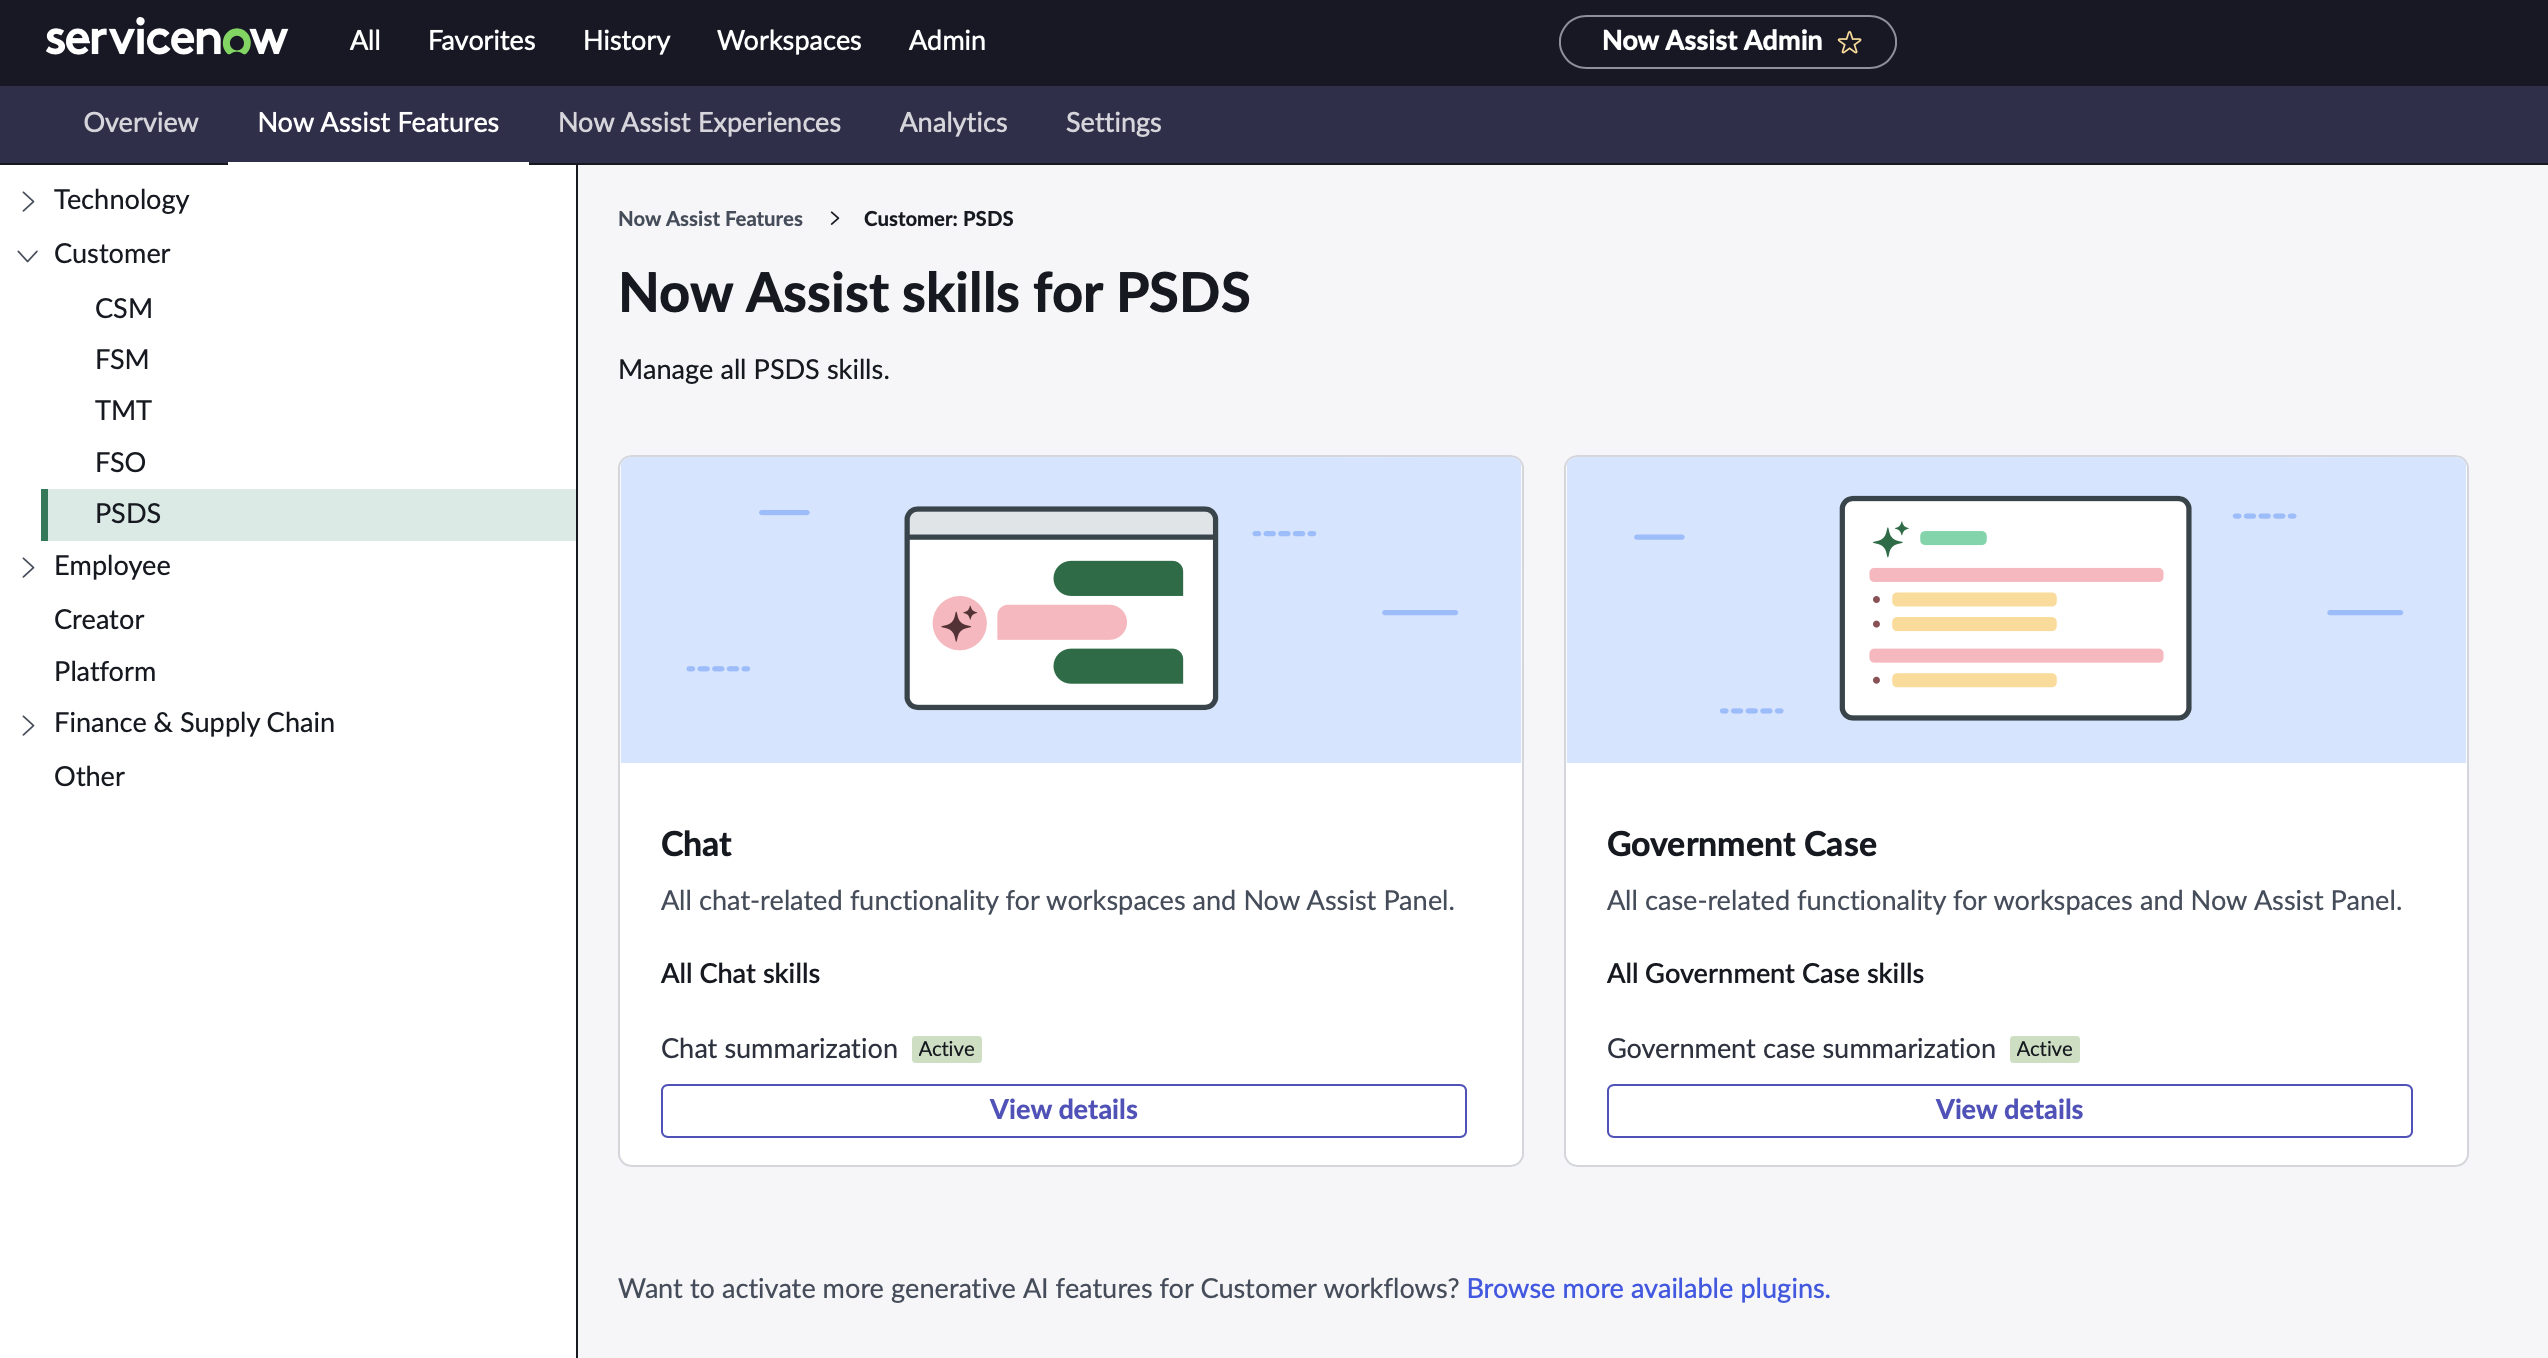
Task: Go to the Now Assist Experiences tab
Action: 699,122
